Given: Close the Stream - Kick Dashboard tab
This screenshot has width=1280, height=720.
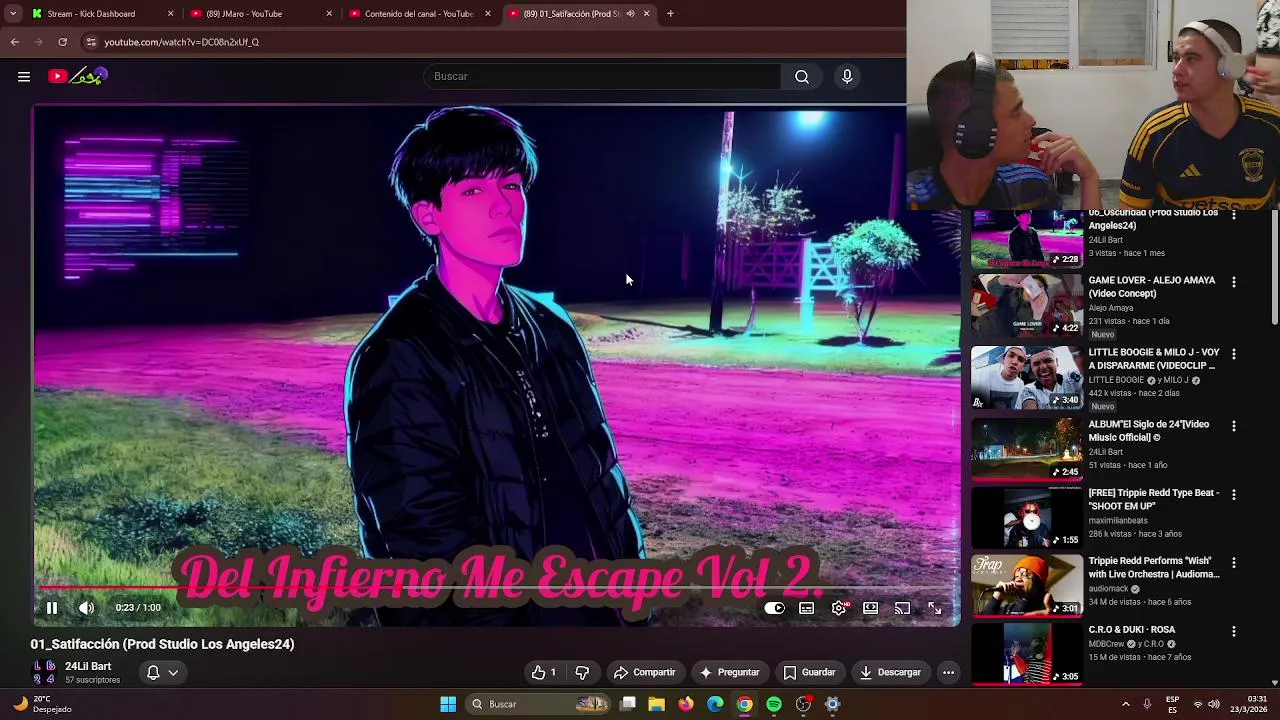Looking at the screenshot, I should (170, 14).
